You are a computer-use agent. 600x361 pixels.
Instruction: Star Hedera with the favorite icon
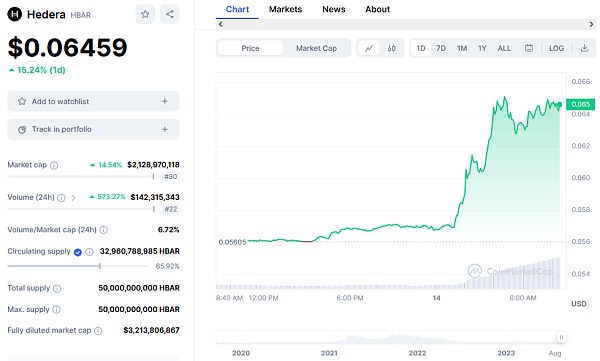point(145,15)
